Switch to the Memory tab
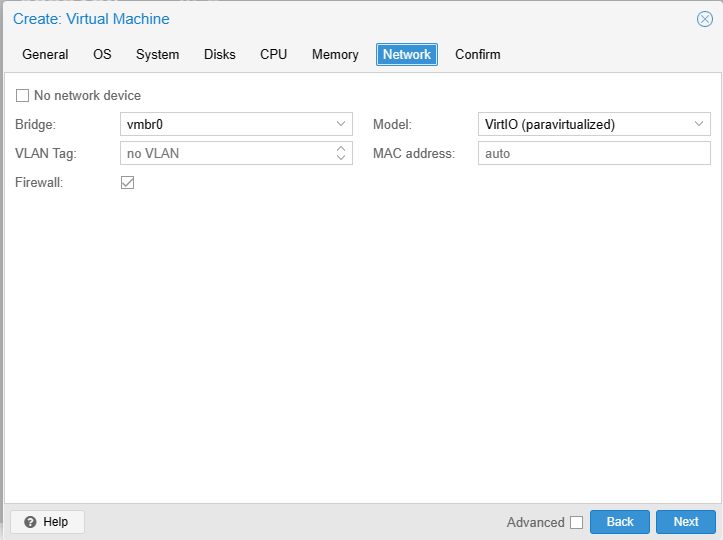Viewport: 723px width, 540px height. point(335,54)
